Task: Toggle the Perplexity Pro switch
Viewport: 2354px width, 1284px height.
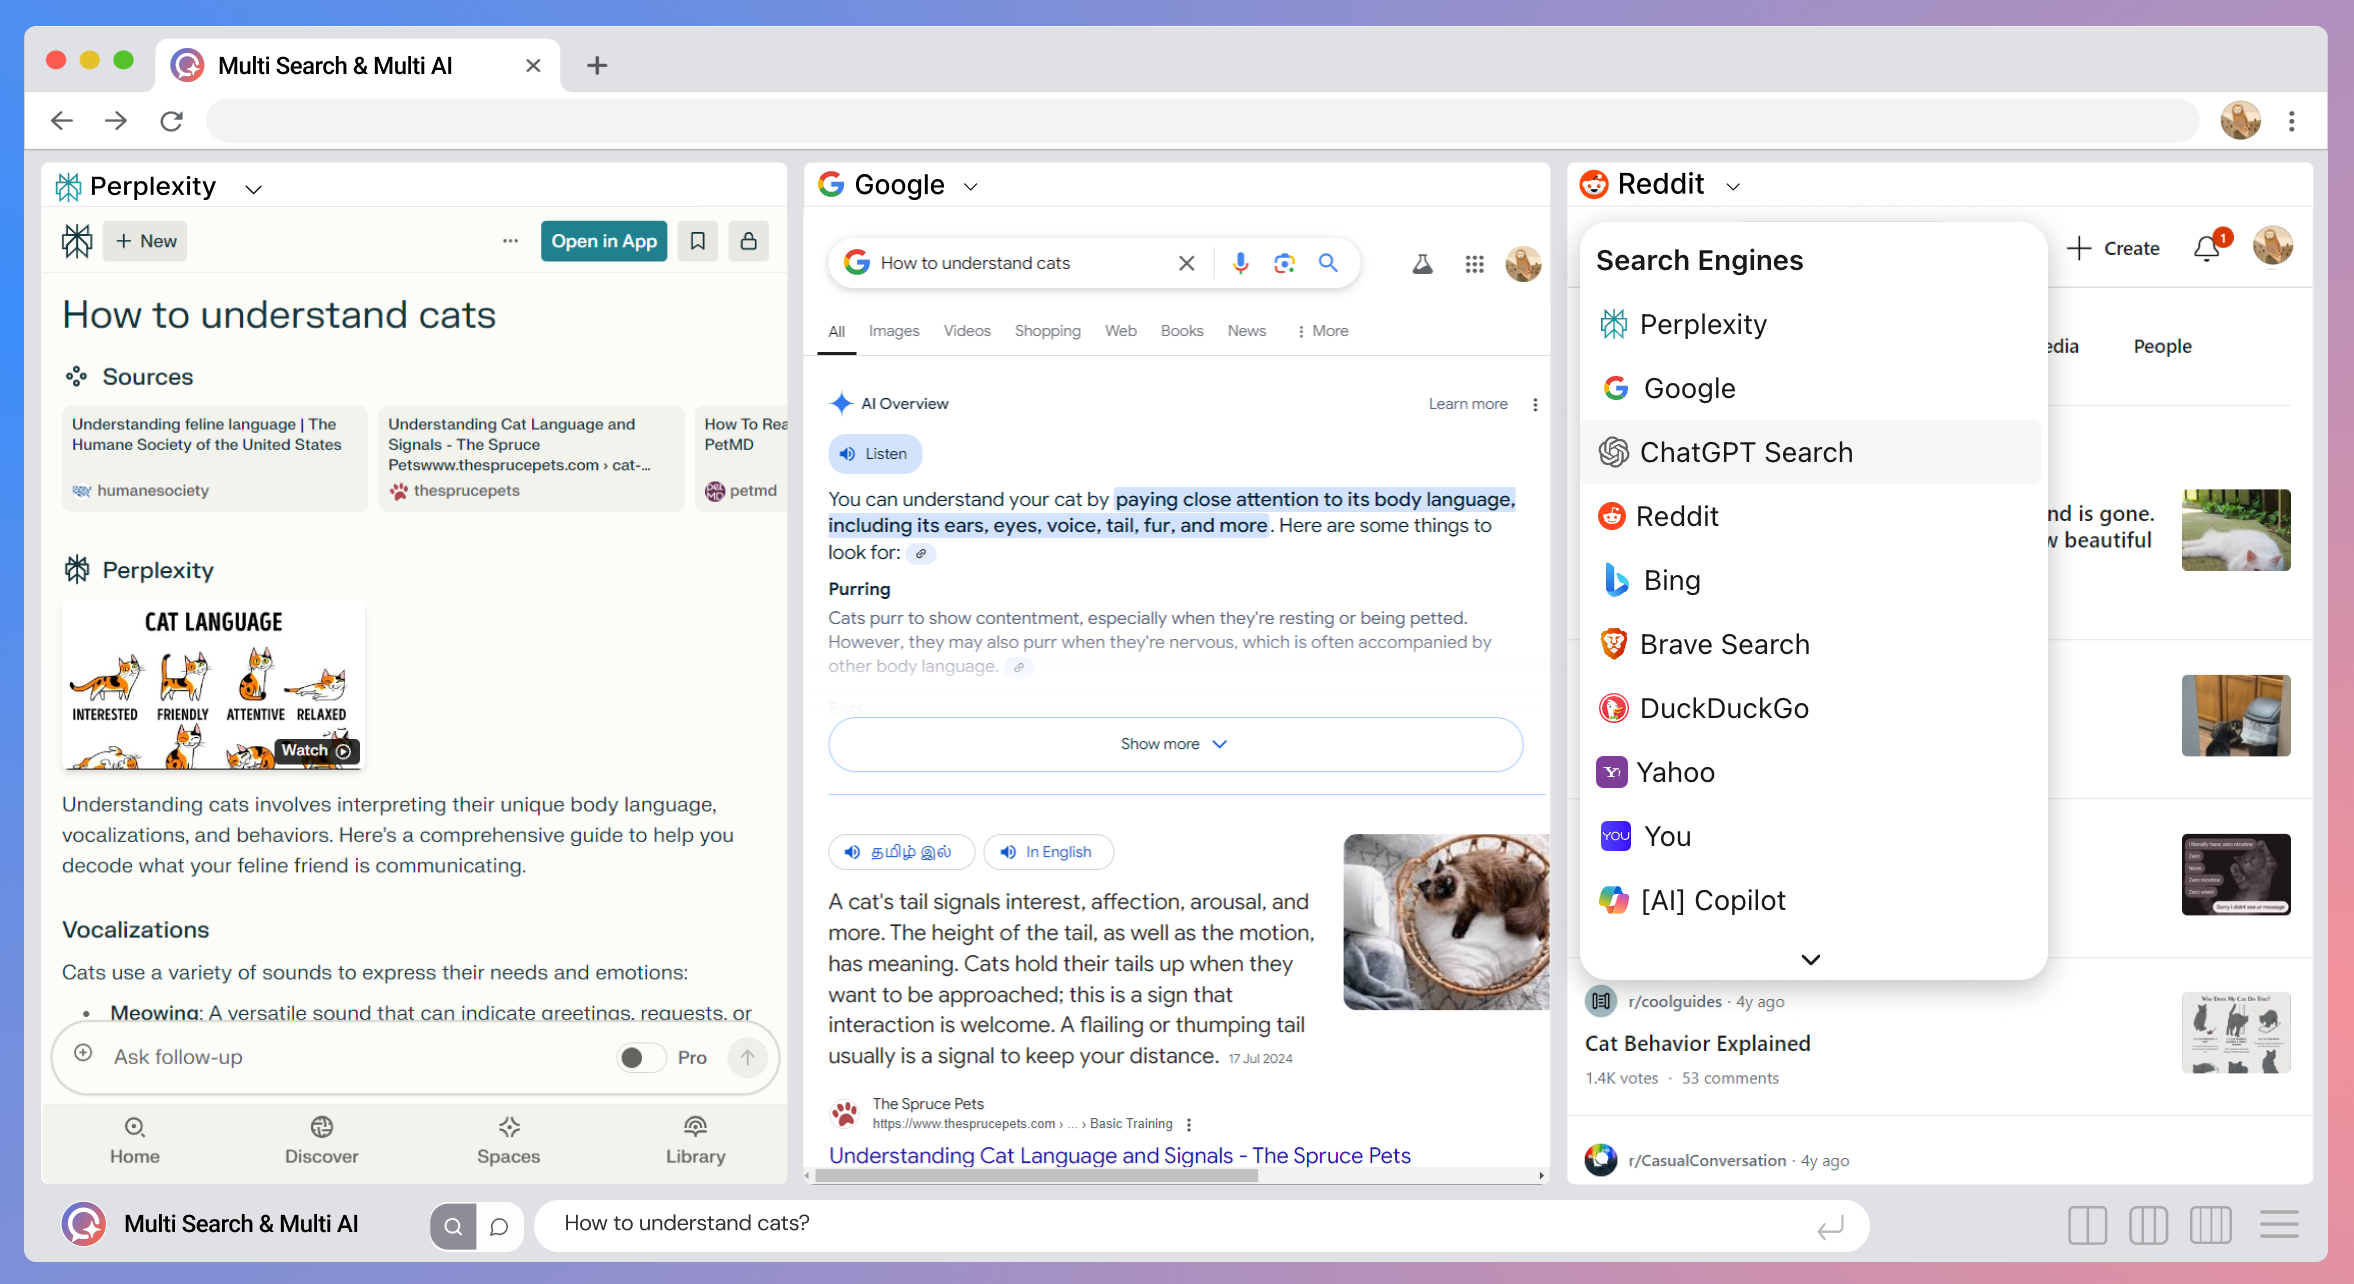Action: click(641, 1057)
